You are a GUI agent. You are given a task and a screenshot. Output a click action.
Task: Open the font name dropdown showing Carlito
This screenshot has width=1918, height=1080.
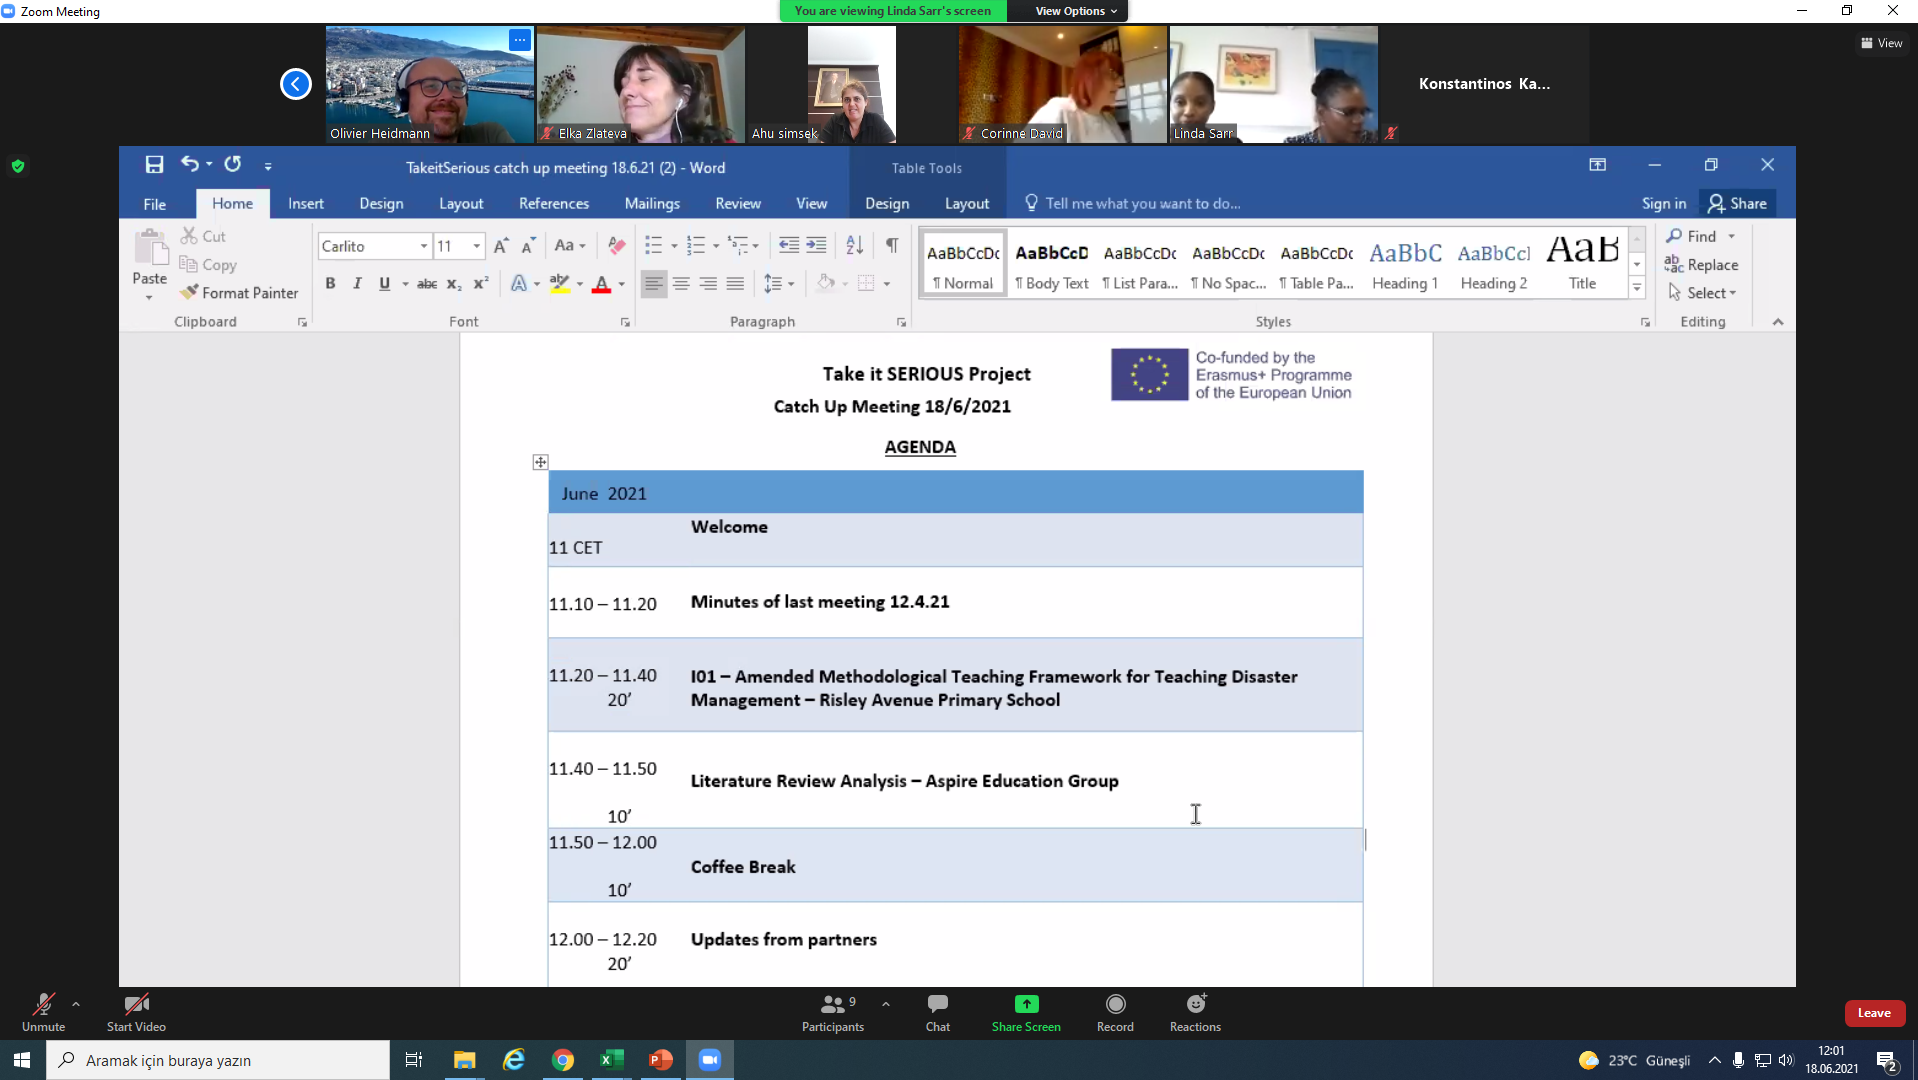coord(424,246)
